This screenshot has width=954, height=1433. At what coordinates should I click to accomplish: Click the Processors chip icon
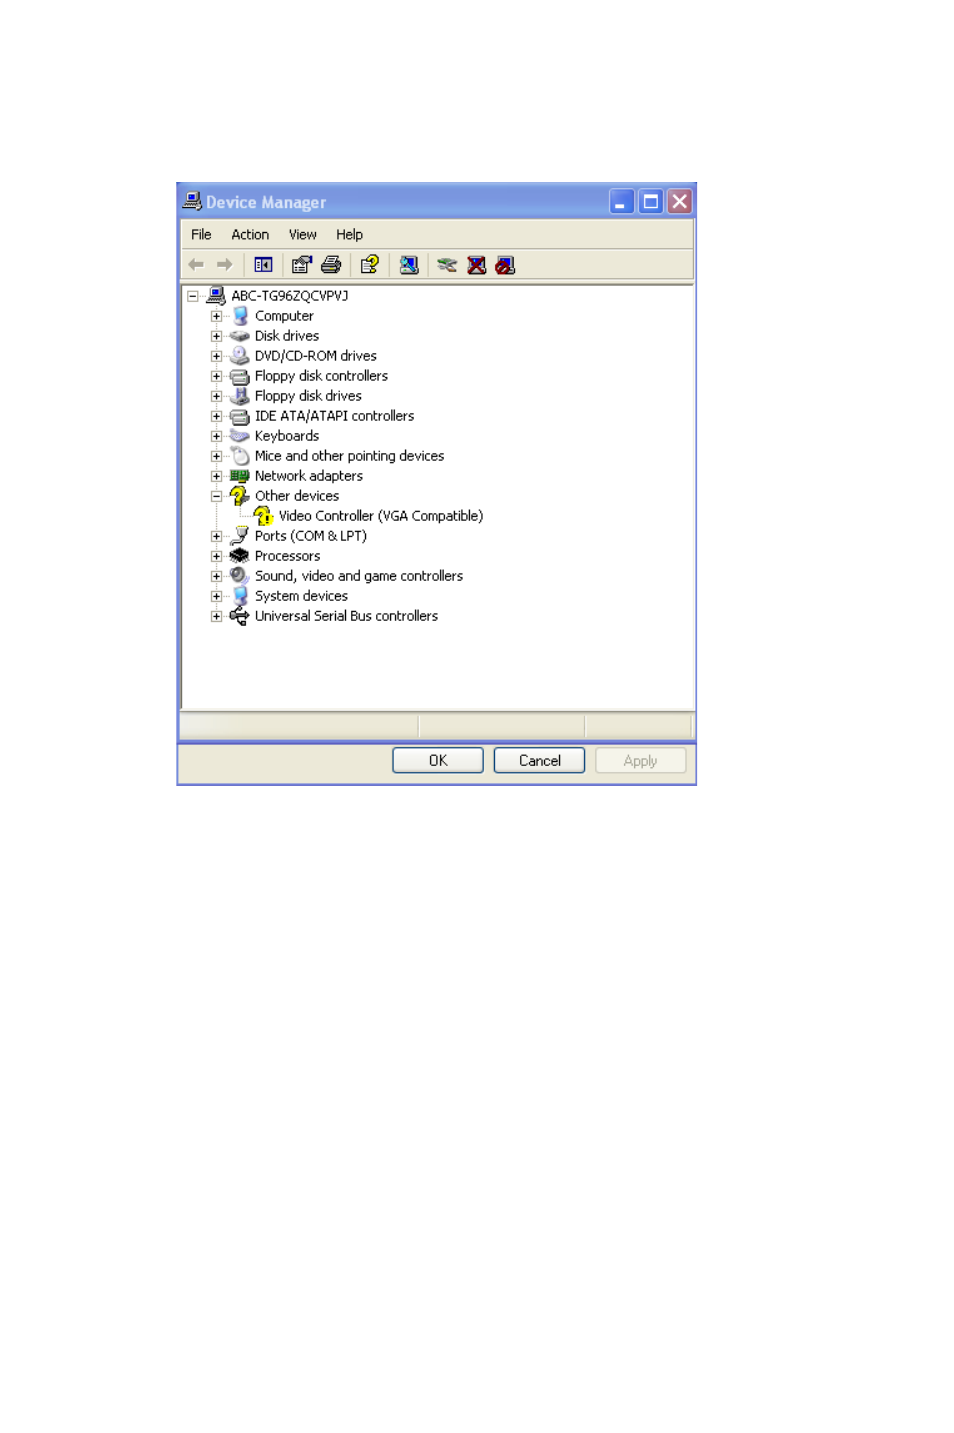tap(240, 556)
